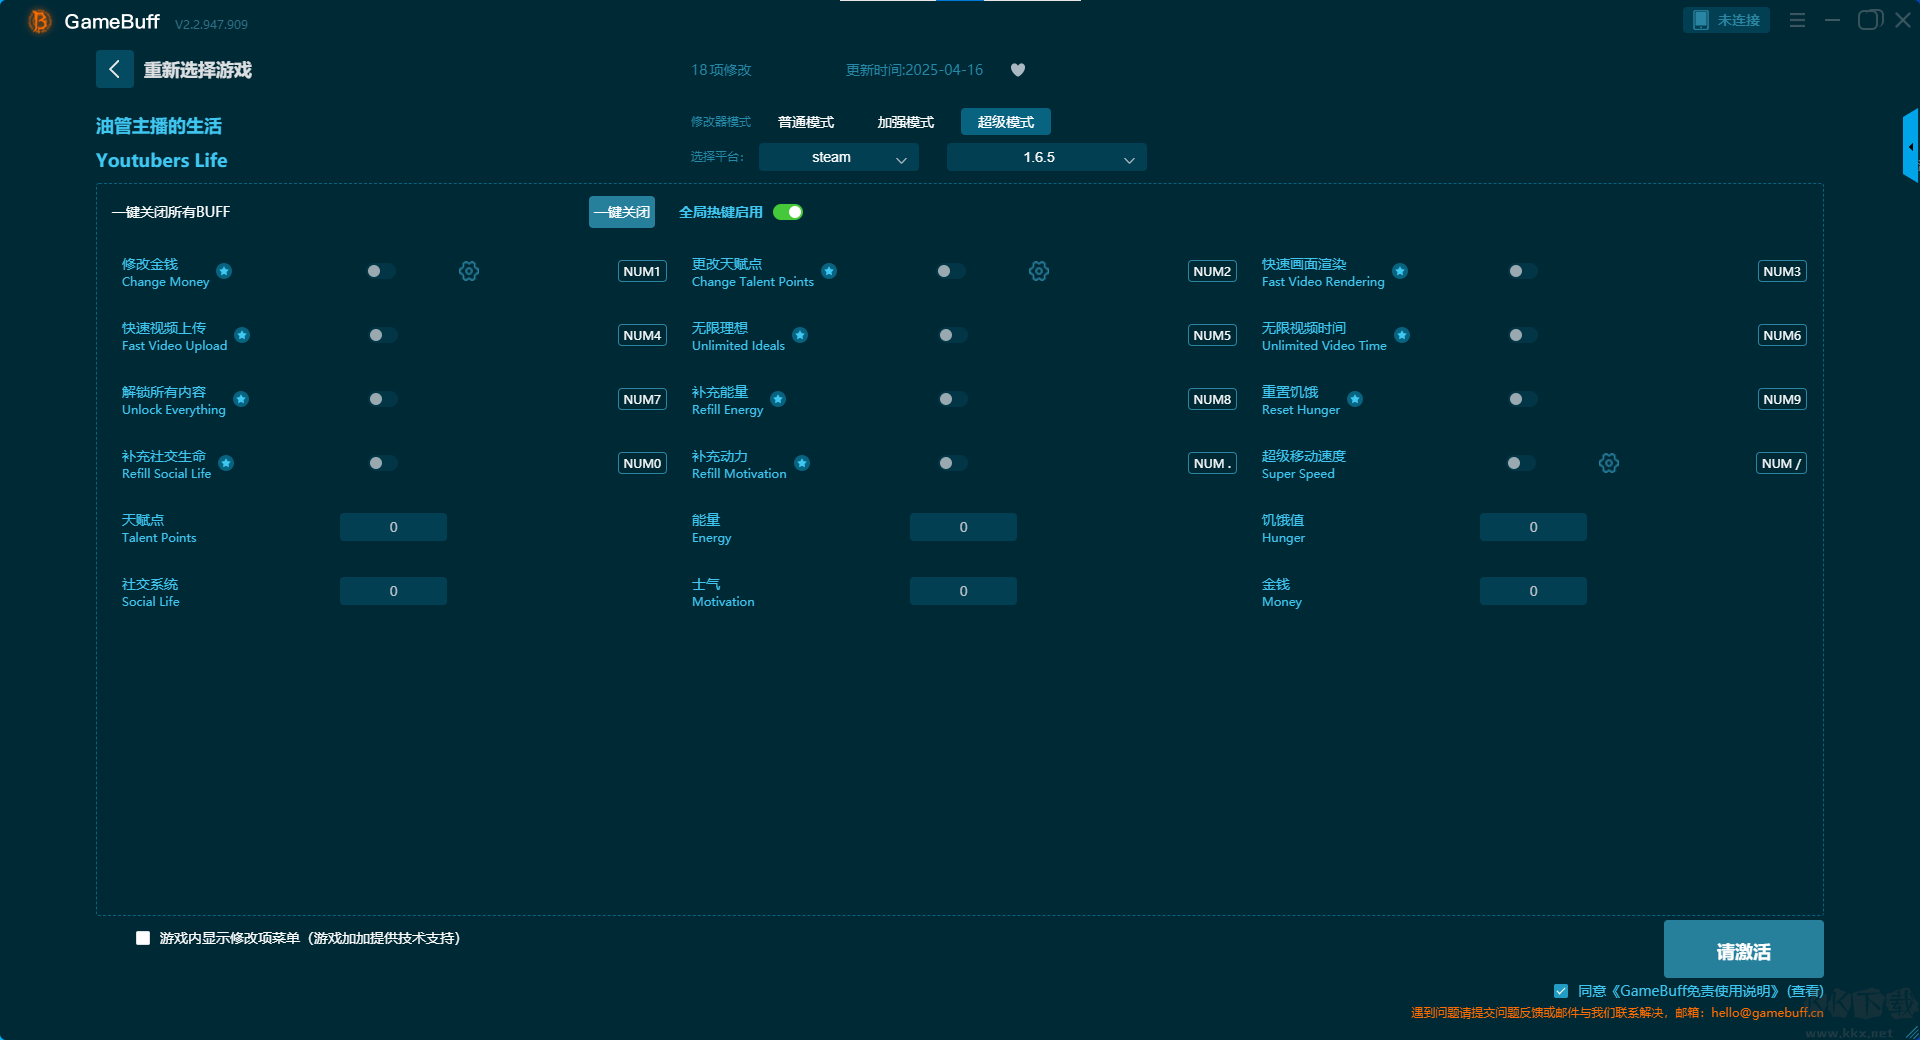Viewport: 1920px width, 1040px height.
Task: Click hello@gamebuff.cn email text
Action: pyautogui.click(x=1767, y=1013)
